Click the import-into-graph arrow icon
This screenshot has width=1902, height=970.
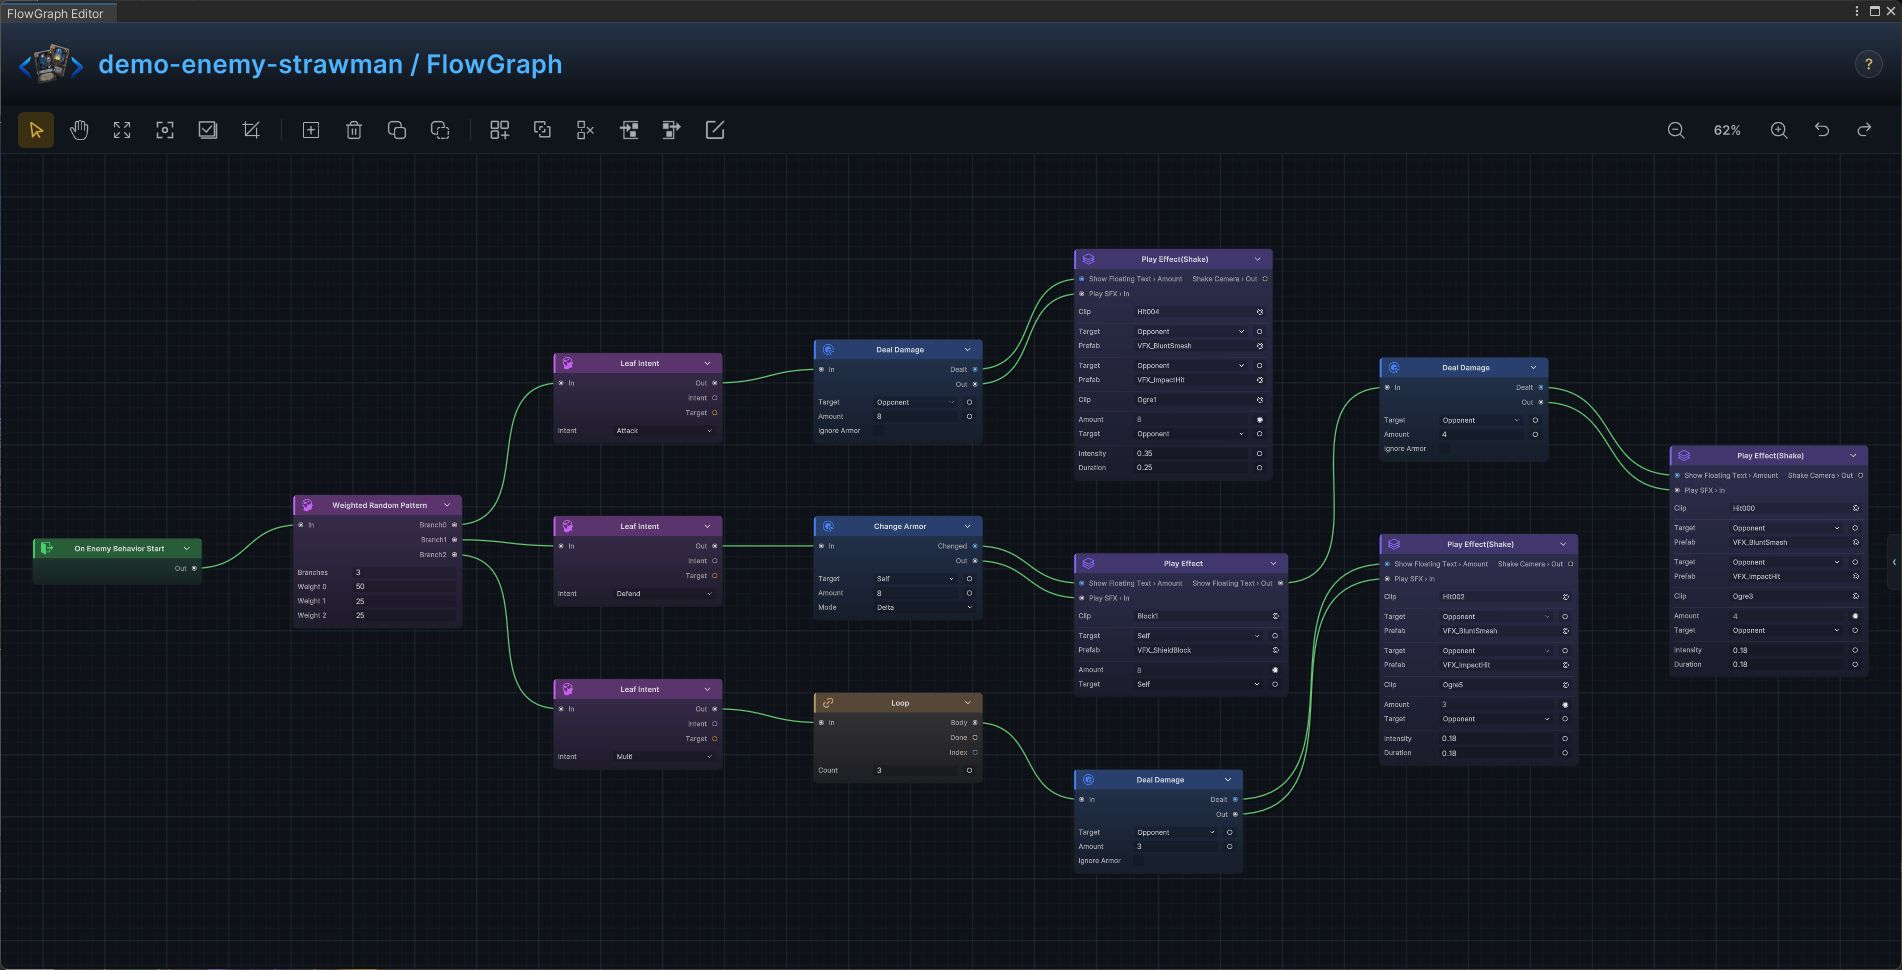[x=629, y=130]
